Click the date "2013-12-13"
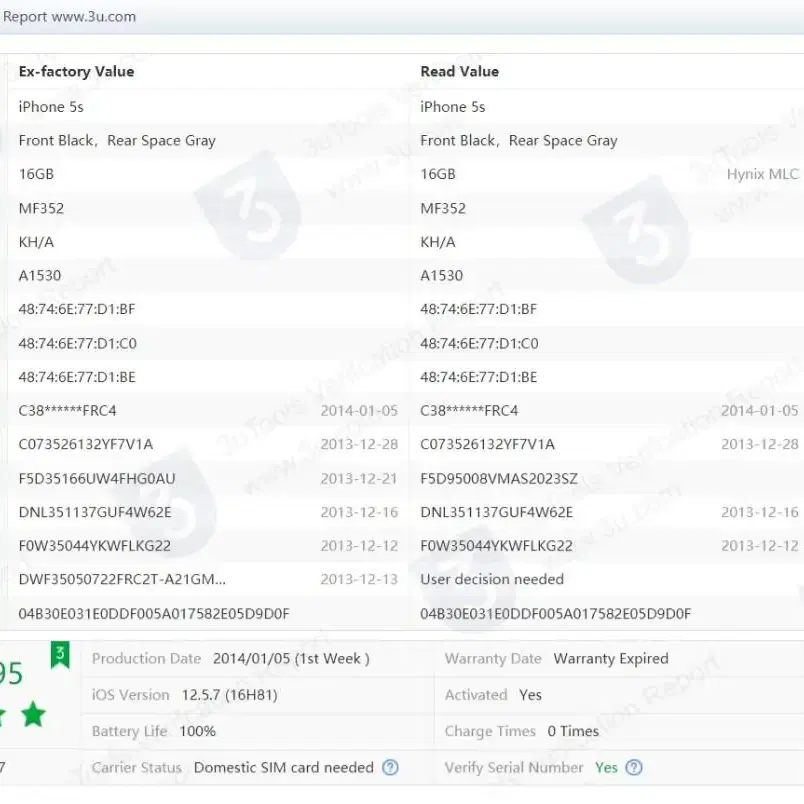This screenshot has width=804, height=804. (359, 579)
